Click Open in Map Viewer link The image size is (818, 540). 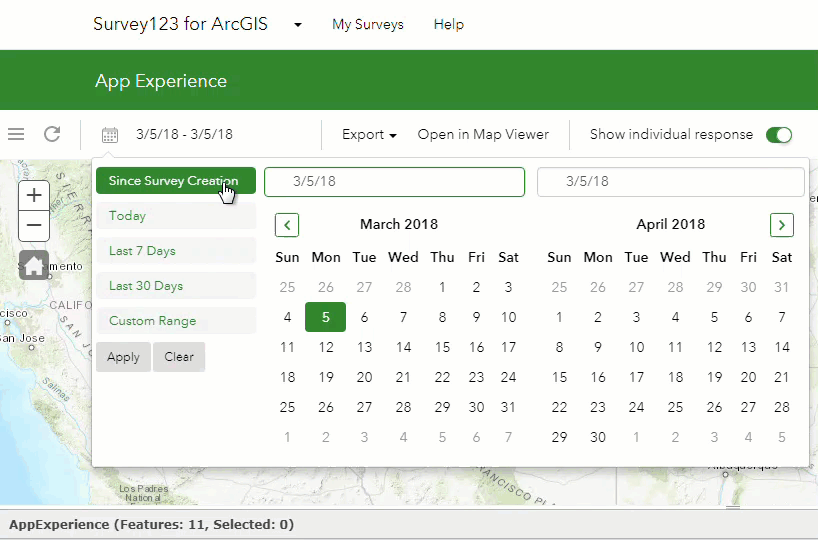tap(483, 135)
